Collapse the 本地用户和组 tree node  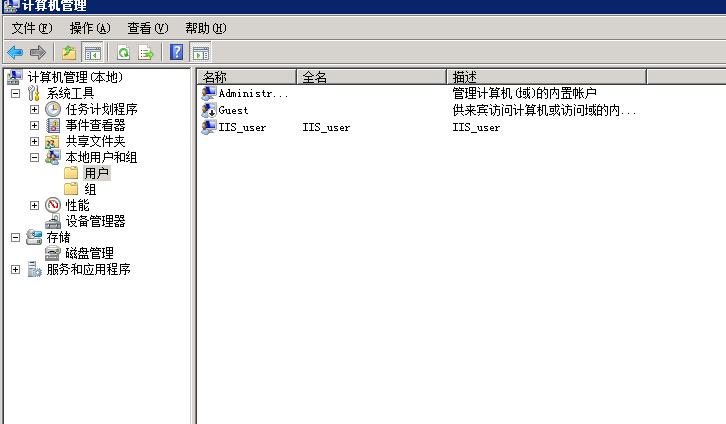click(x=35, y=157)
